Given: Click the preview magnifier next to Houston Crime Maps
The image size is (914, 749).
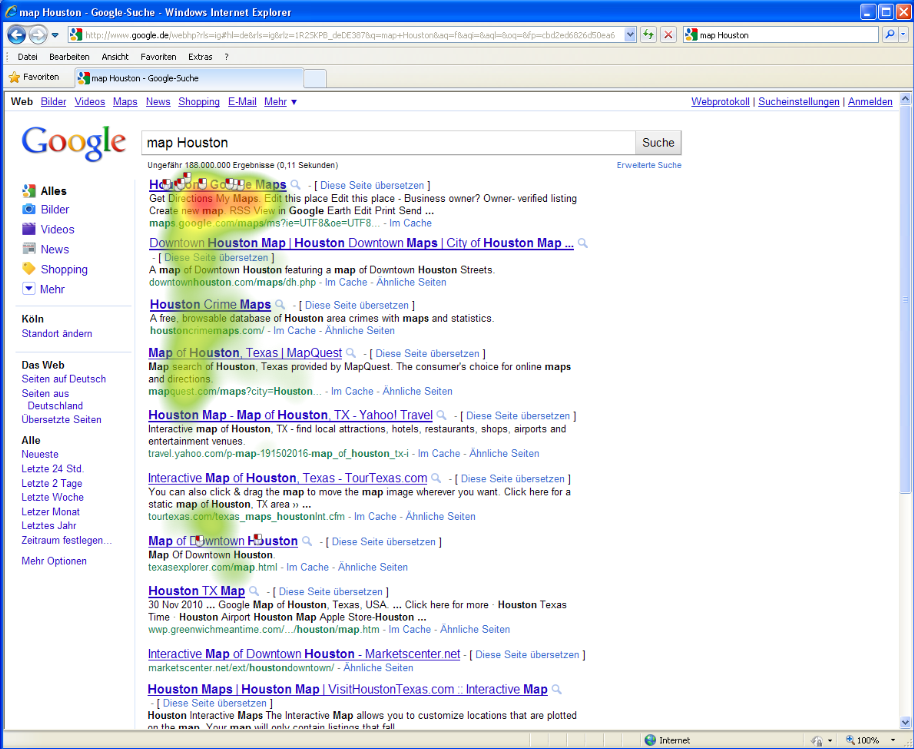Looking at the screenshot, I should pos(280,304).
